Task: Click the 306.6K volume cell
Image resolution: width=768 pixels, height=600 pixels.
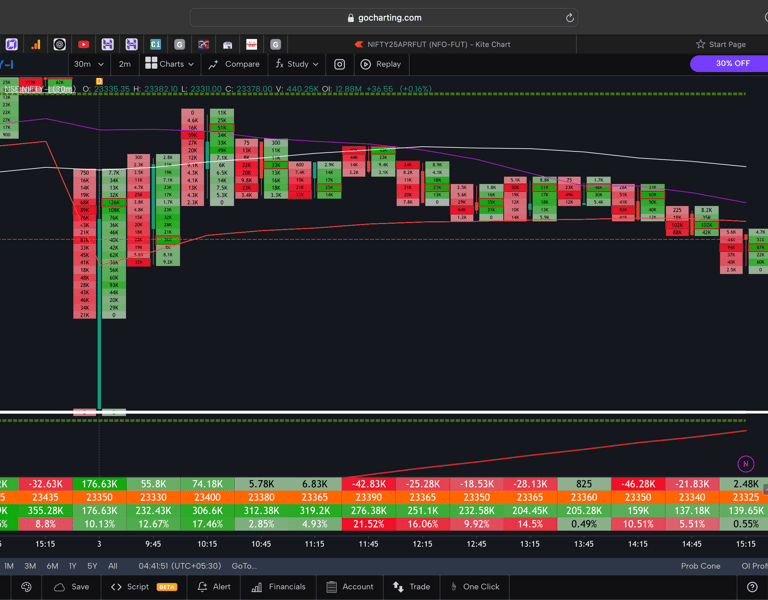Action: click(x=207, y=510)
